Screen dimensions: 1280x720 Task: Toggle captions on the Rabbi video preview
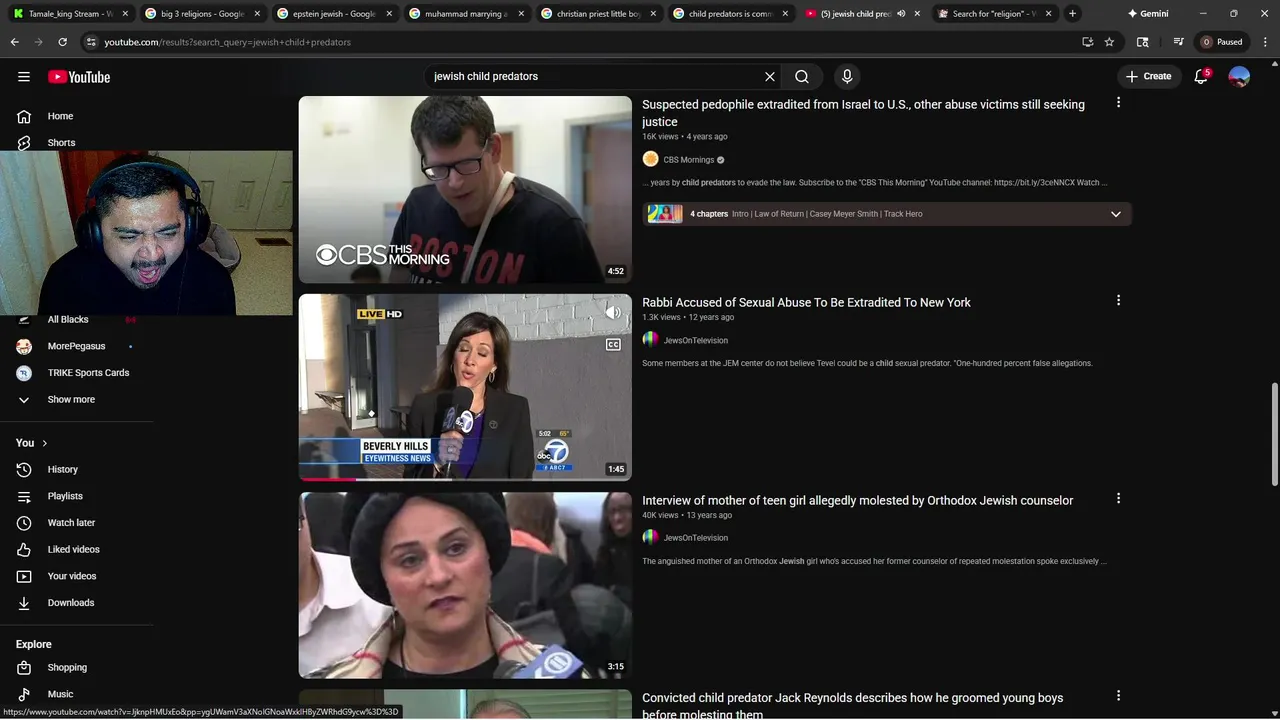point(613,344)
